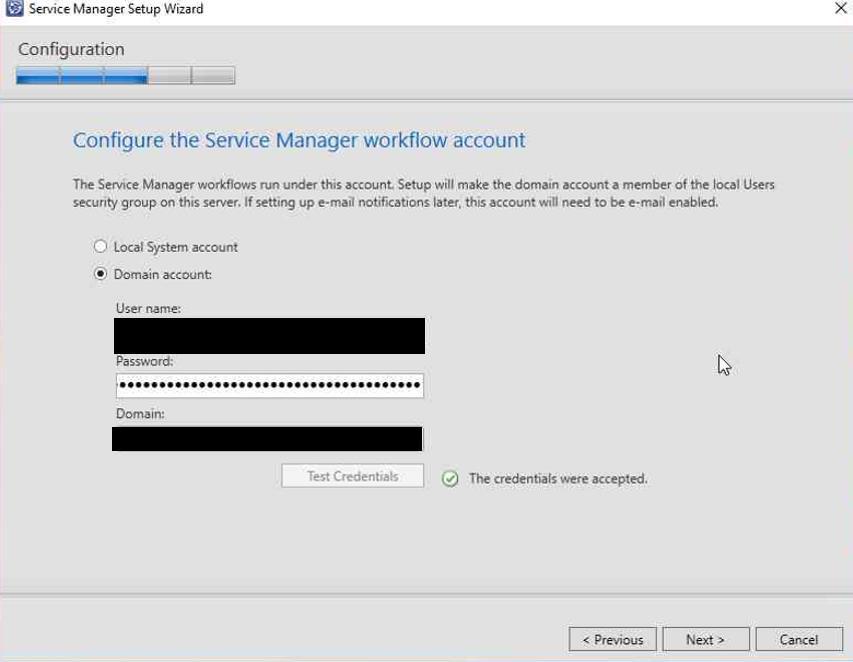
Task: Click the green credentials accepted checkmark icon
Action: 450,479
